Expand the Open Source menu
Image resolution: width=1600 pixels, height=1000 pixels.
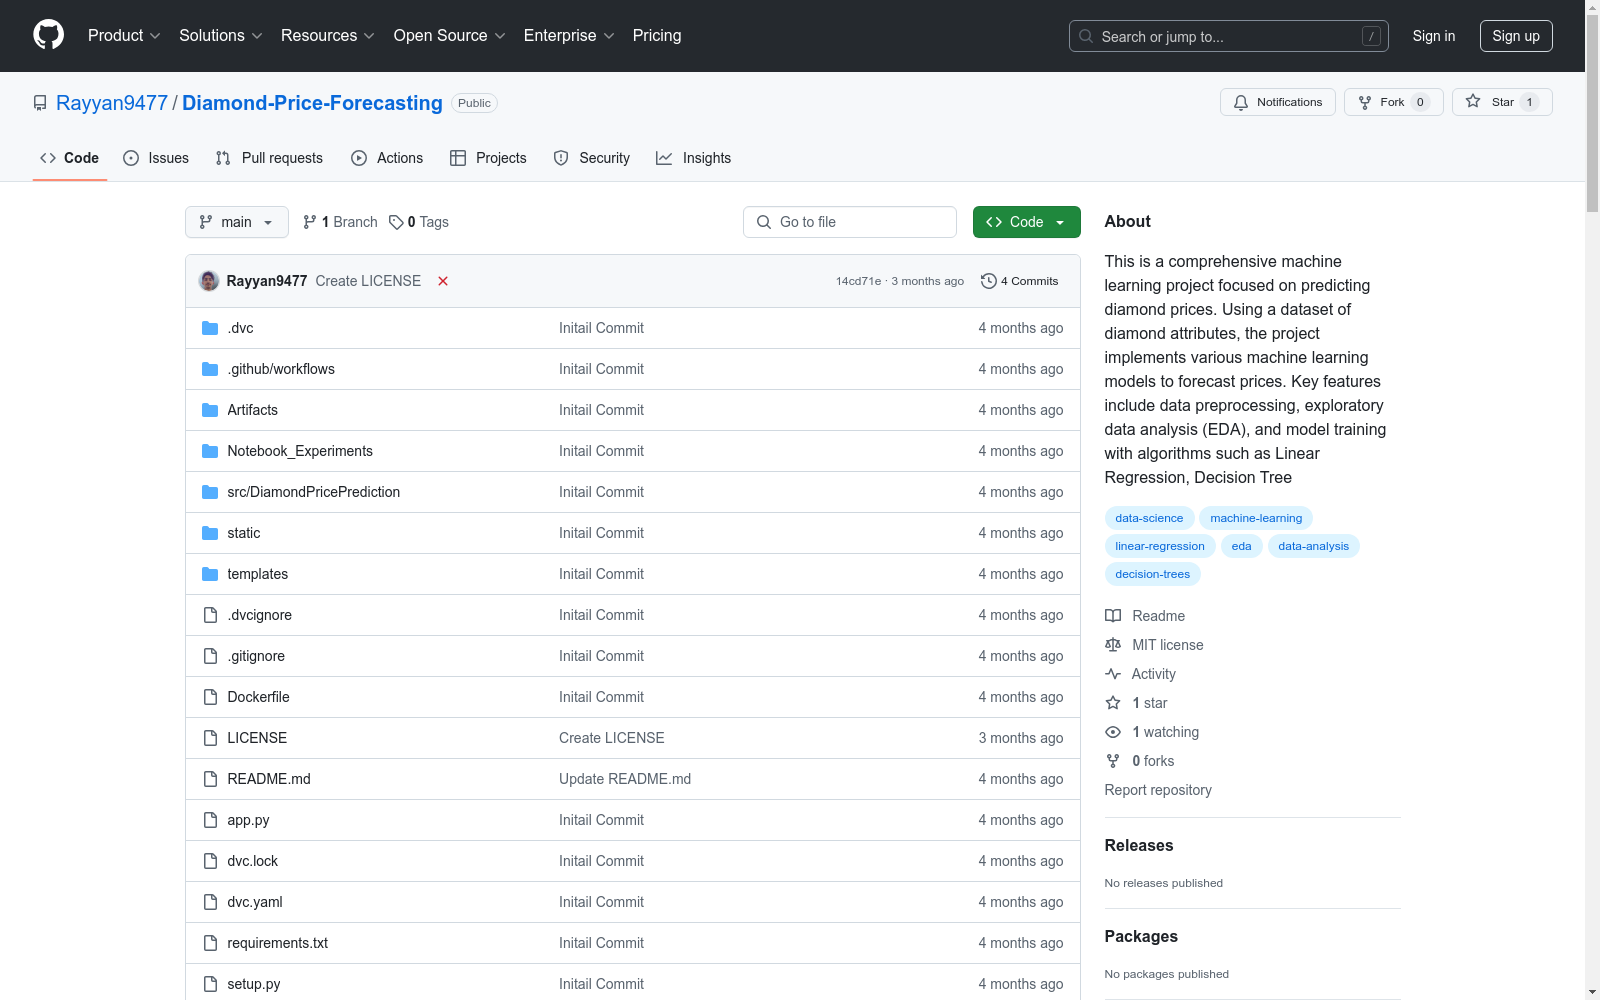click(450, 35)
